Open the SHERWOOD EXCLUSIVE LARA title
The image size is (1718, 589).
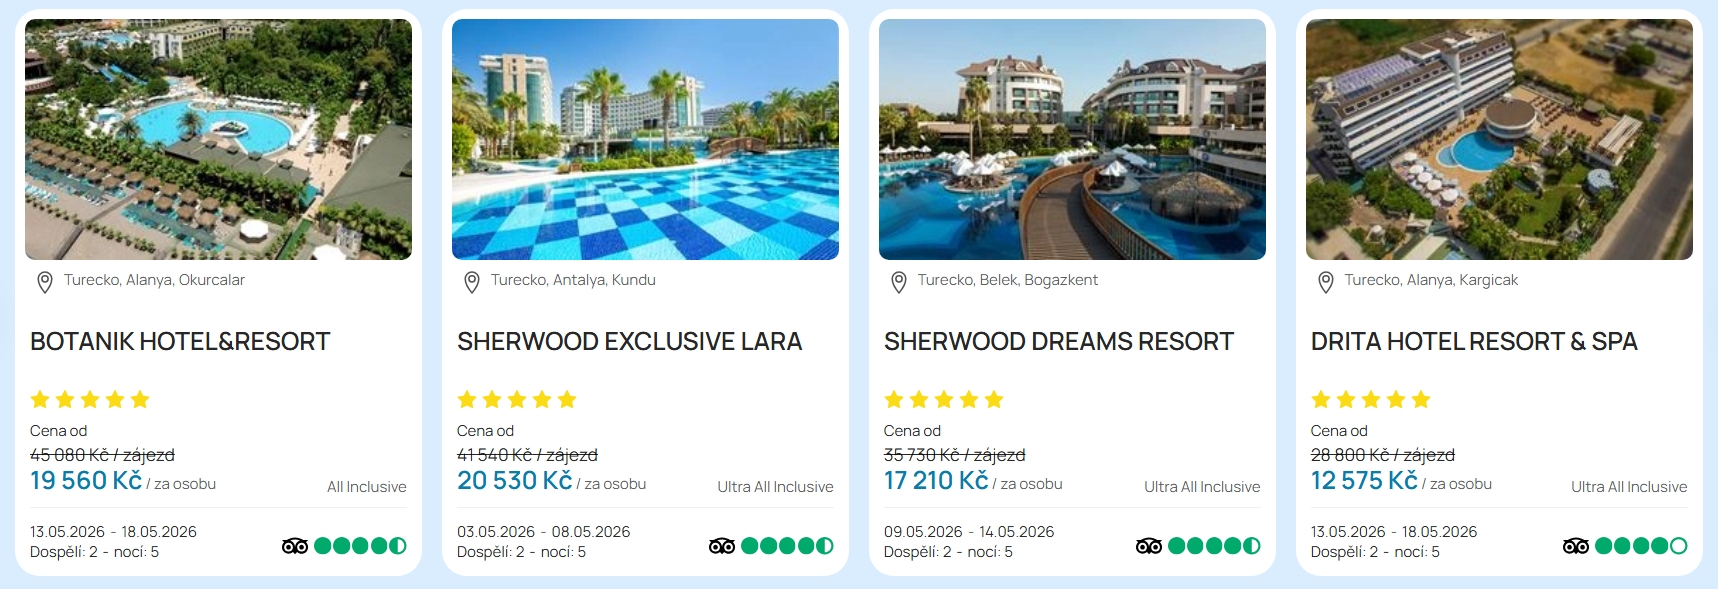click(629, 342)
